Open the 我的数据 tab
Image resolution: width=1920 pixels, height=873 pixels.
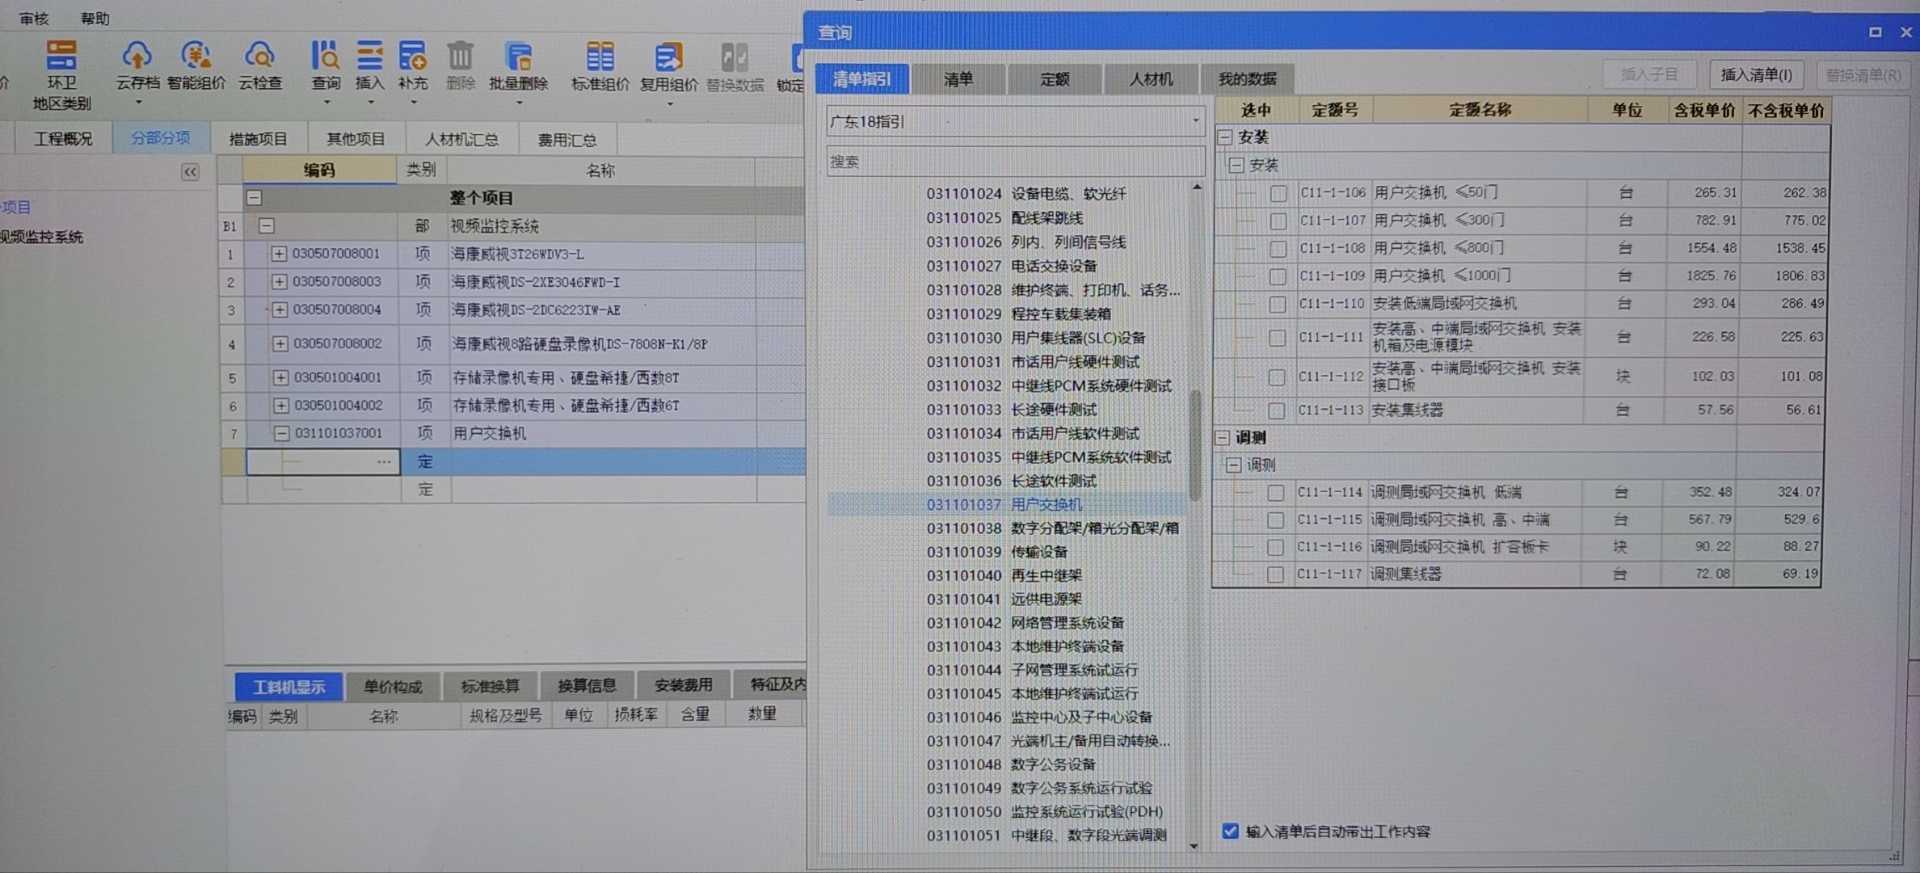point(1247,79)
